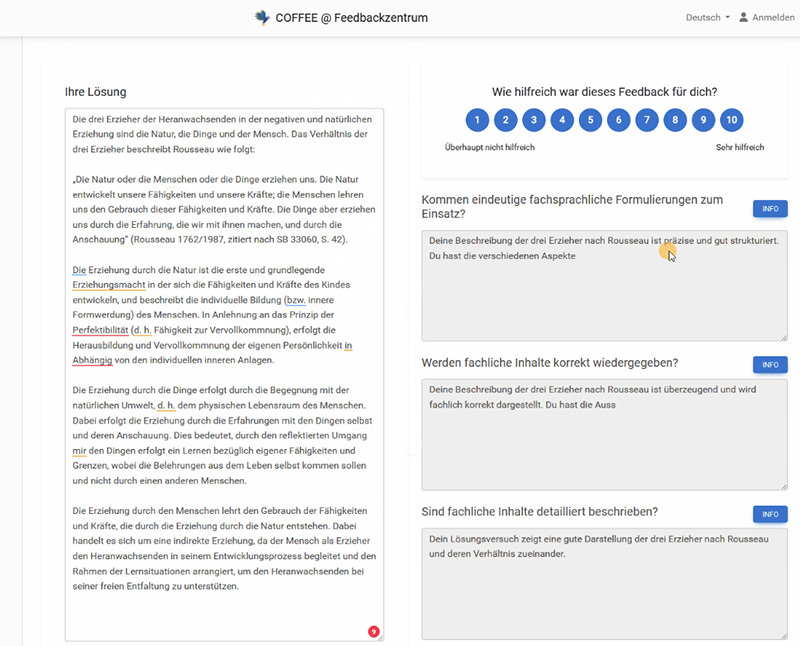The height and width of the screenshot is (646, 800).
Task: Click the COFFEE bird logo icon
Action: point(262,18)
